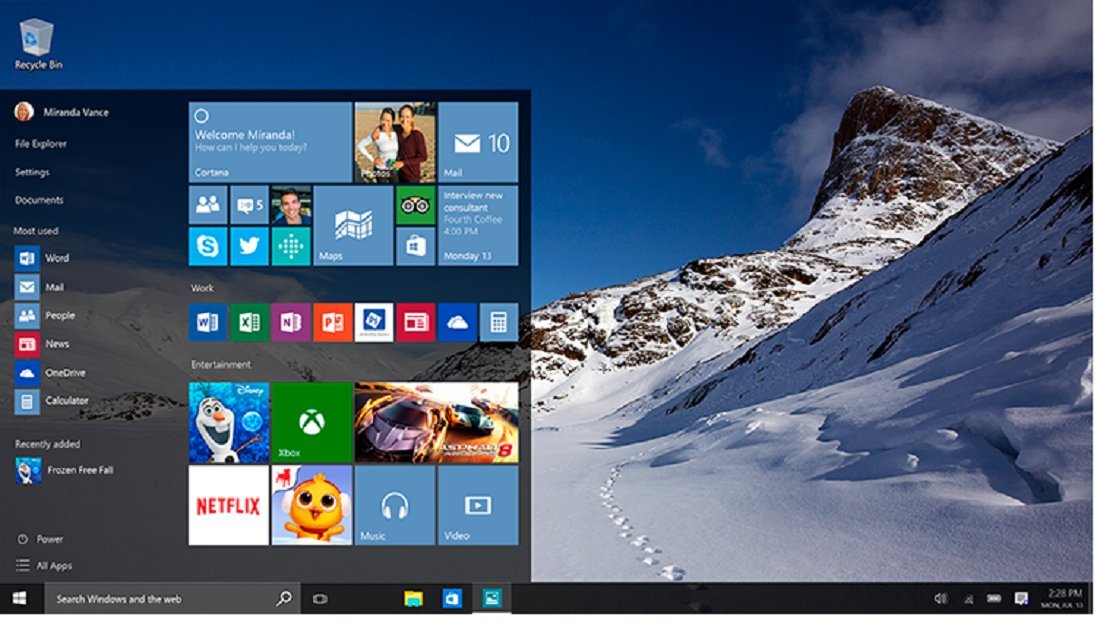Launch News from Most used list

42,344
